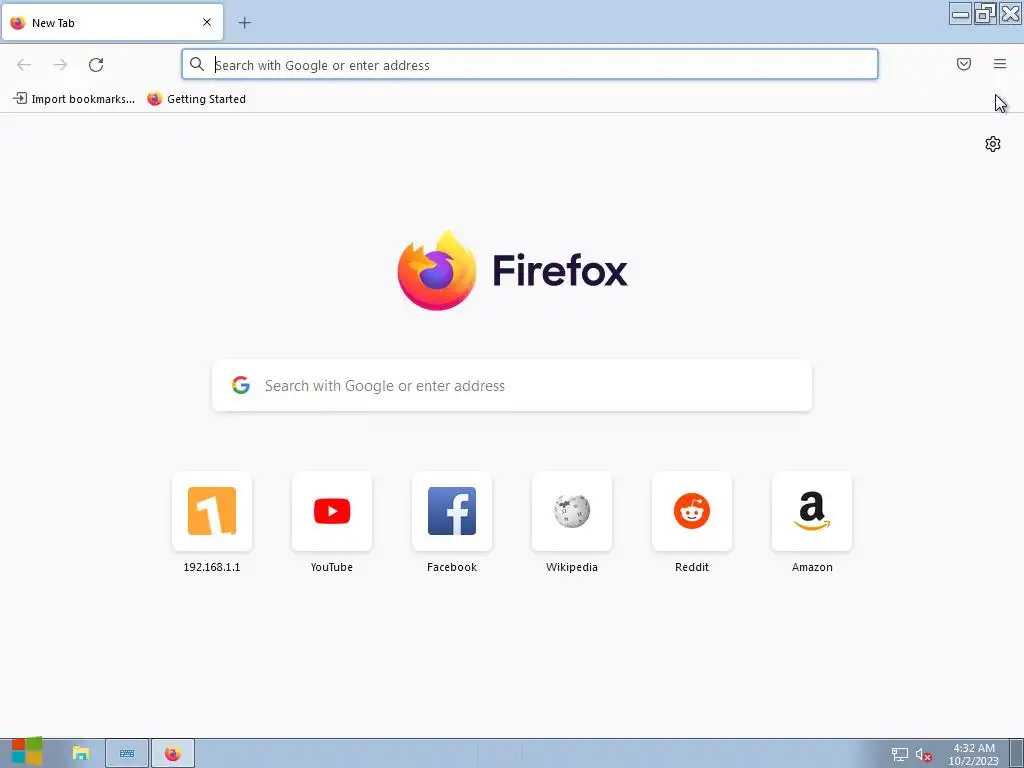Open the Reddit shortcut tile
Screen dimensions: 1024x768
coord(692,511)
